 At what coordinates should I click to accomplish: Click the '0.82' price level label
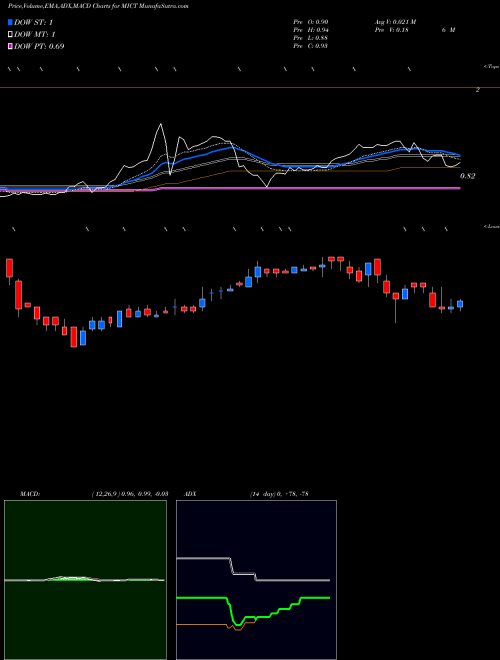pyautogui.click(x=467, y=176)
